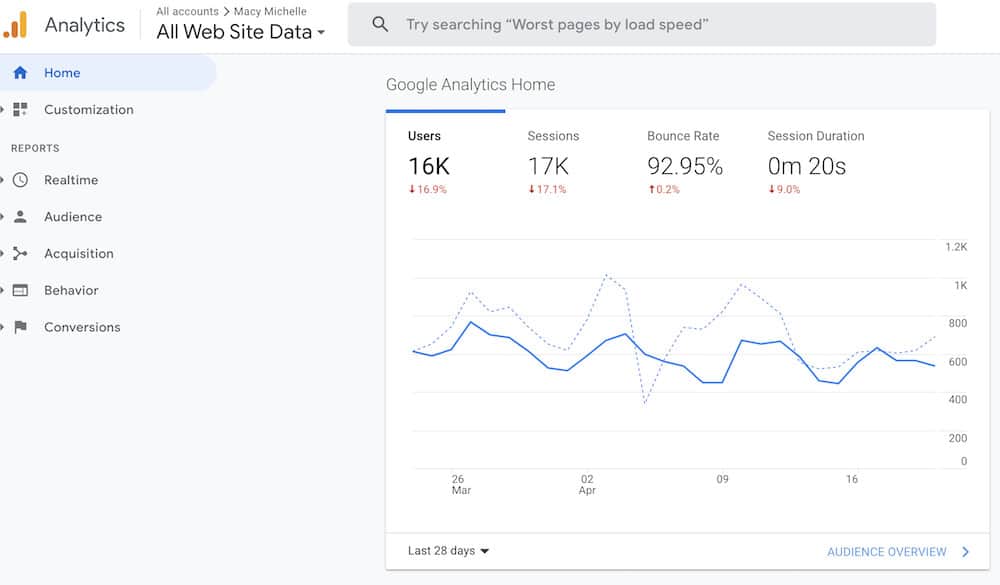Screen dimensions: 1000x585
Task: Open the Customization section
Action: [89, 110]
